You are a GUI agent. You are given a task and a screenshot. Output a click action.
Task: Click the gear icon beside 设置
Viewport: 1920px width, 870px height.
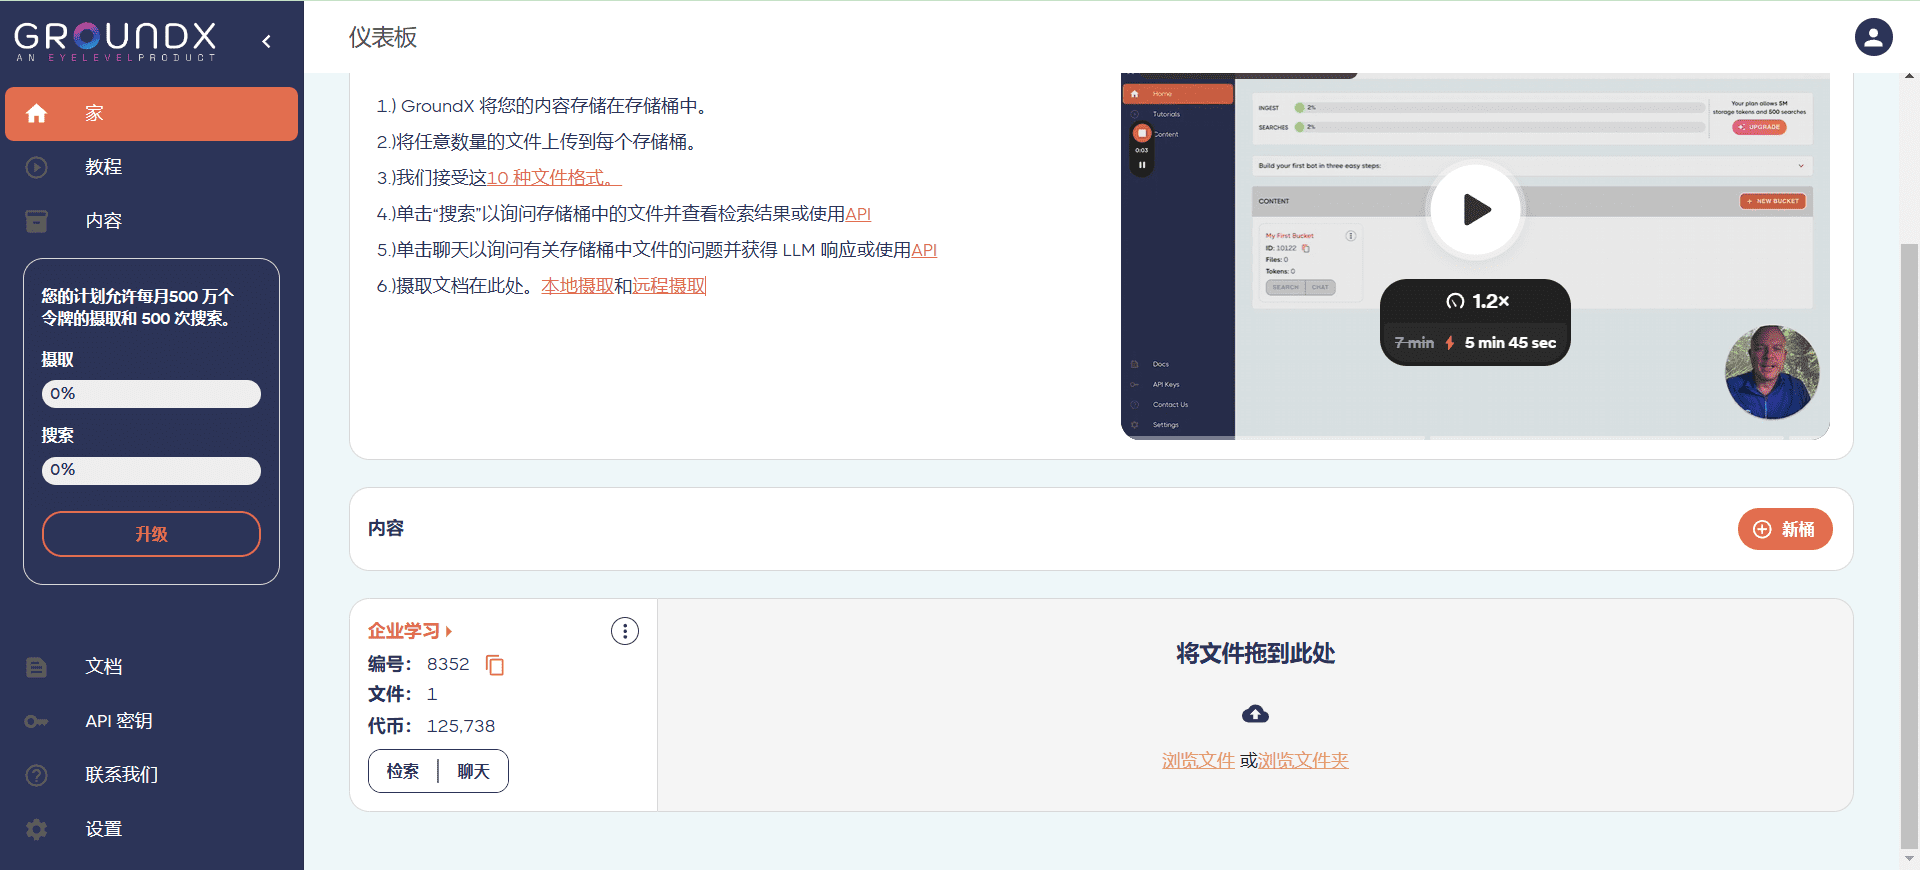[37, 829]
